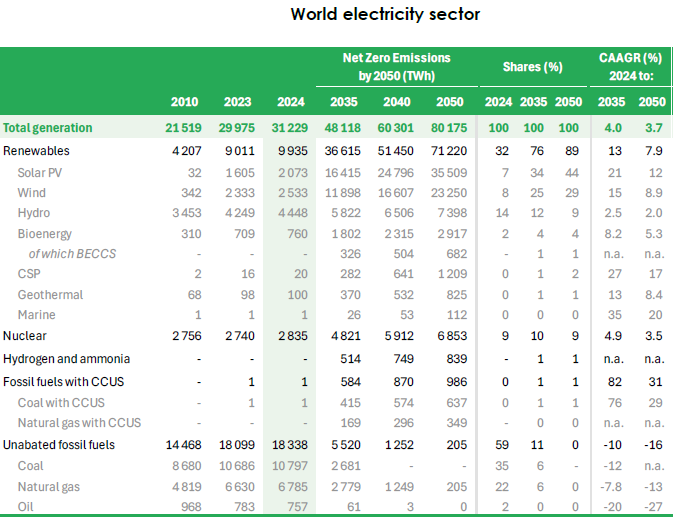This screenshot has width=679, height=521.
Task: Select the Shares (%) column group header
Action: point(533,67)
